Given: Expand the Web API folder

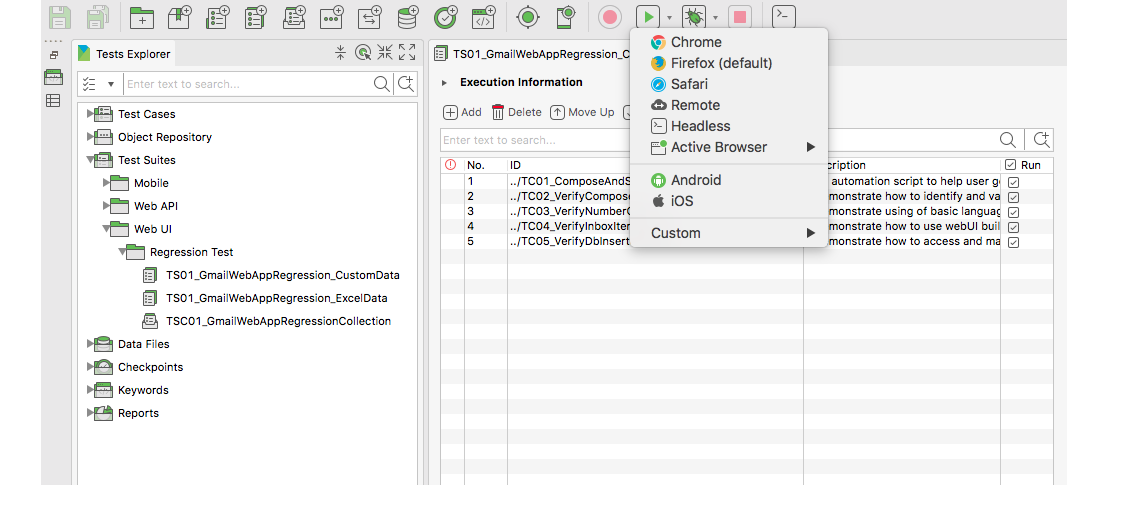Looking at the screenshot, I should (x=107, y=206).
